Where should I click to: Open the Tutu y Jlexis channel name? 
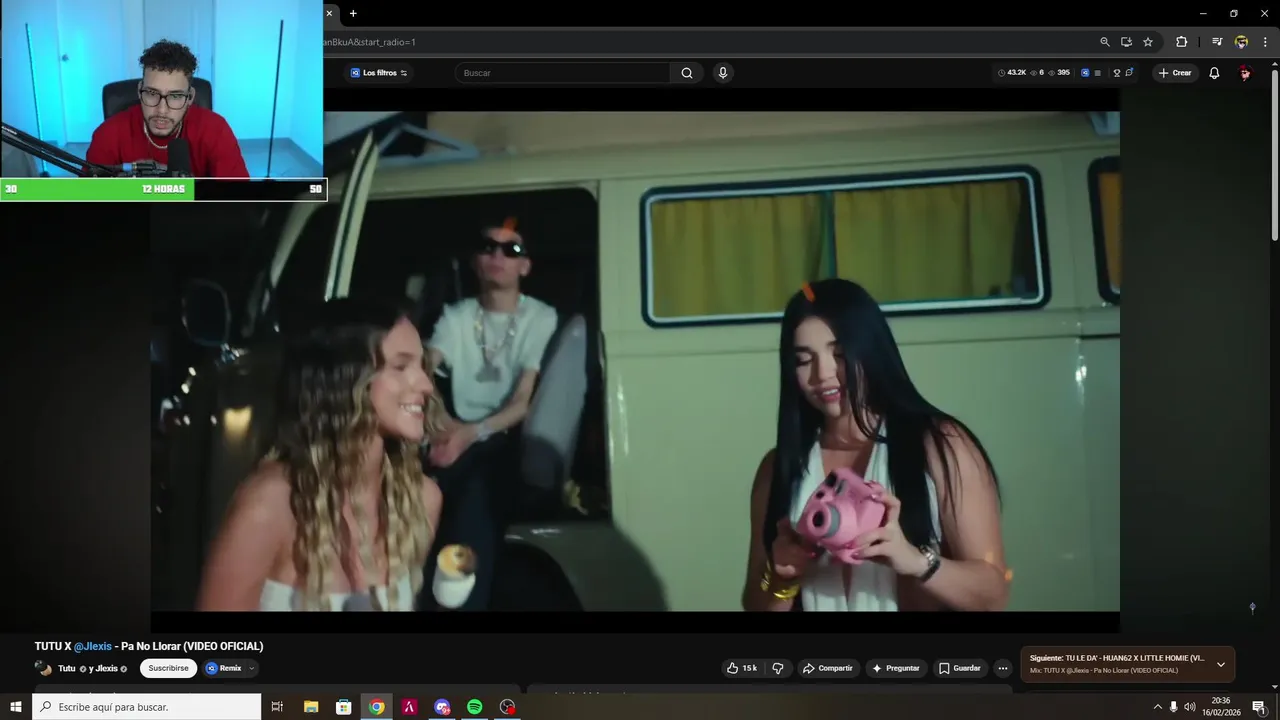click(92, 668)
